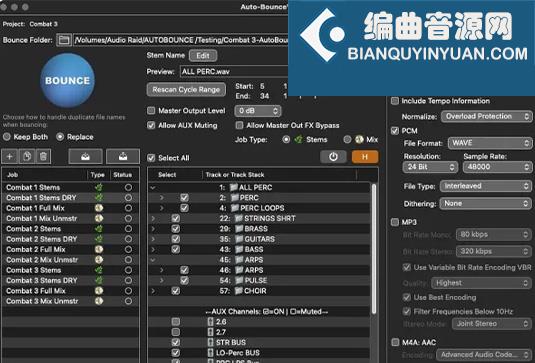The image size is (535, 363).
Task: Click the PULSE folder icon
Action: [239, 280]
